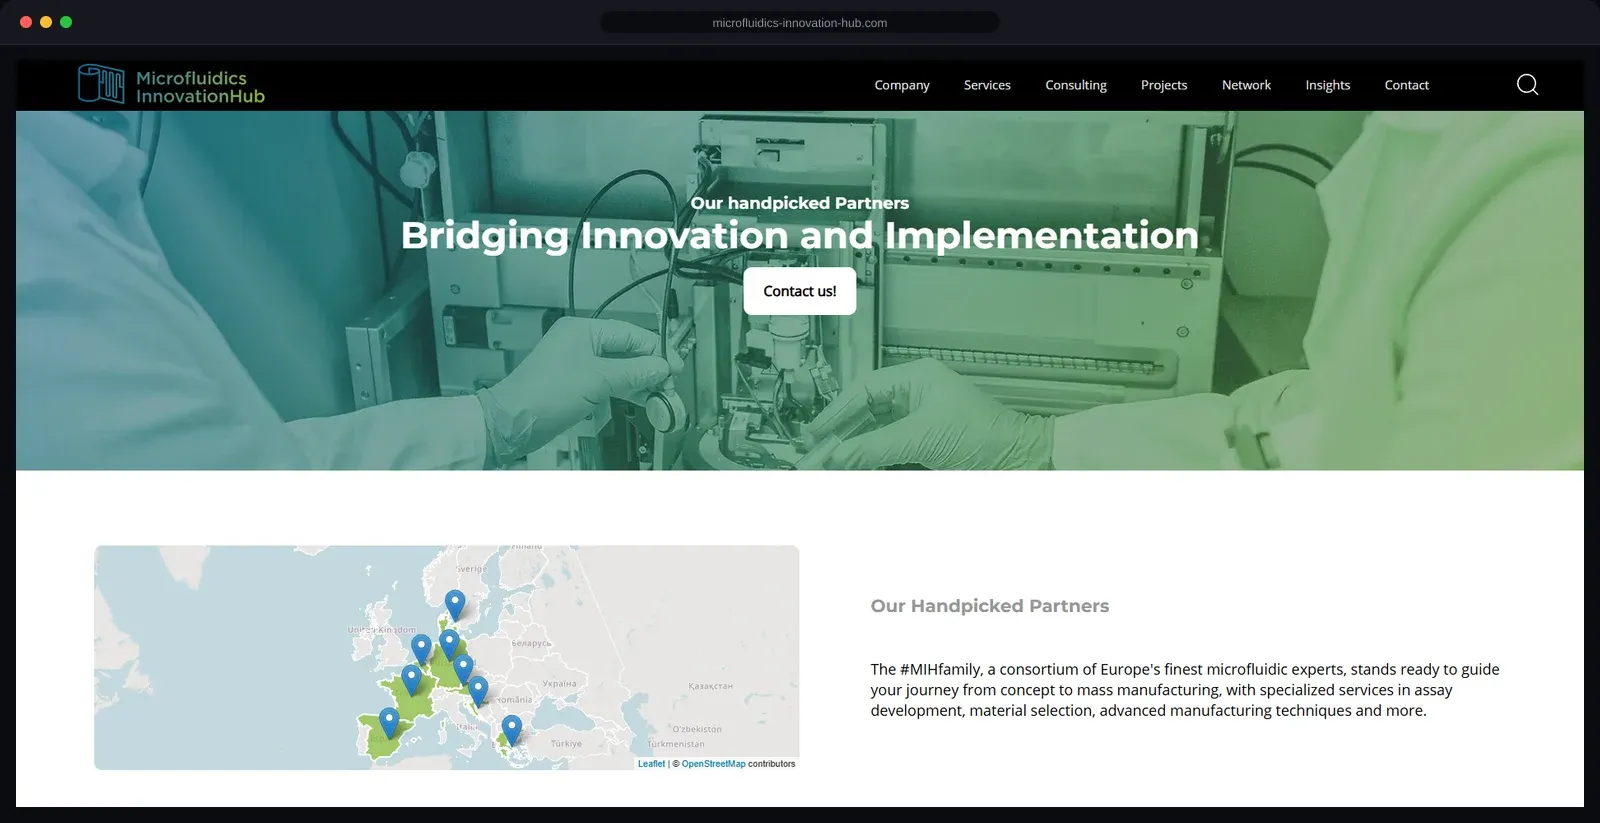Open the Projects menu item
1600x823 pixels.
point(1164,85)
